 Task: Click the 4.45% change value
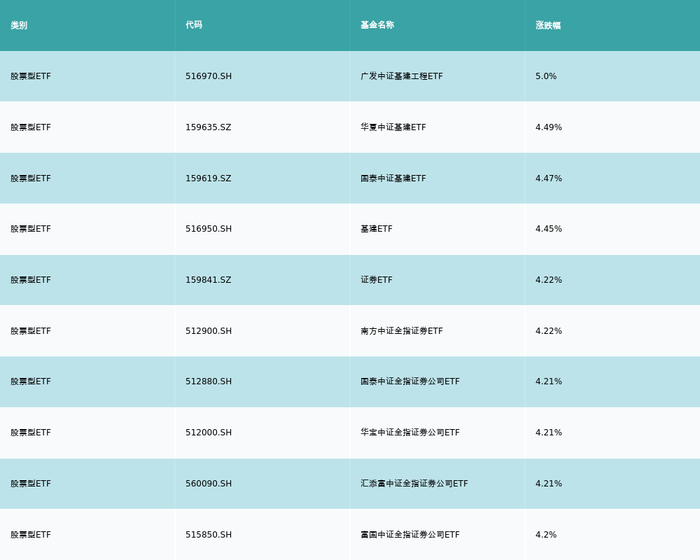[x=549, y=229]
